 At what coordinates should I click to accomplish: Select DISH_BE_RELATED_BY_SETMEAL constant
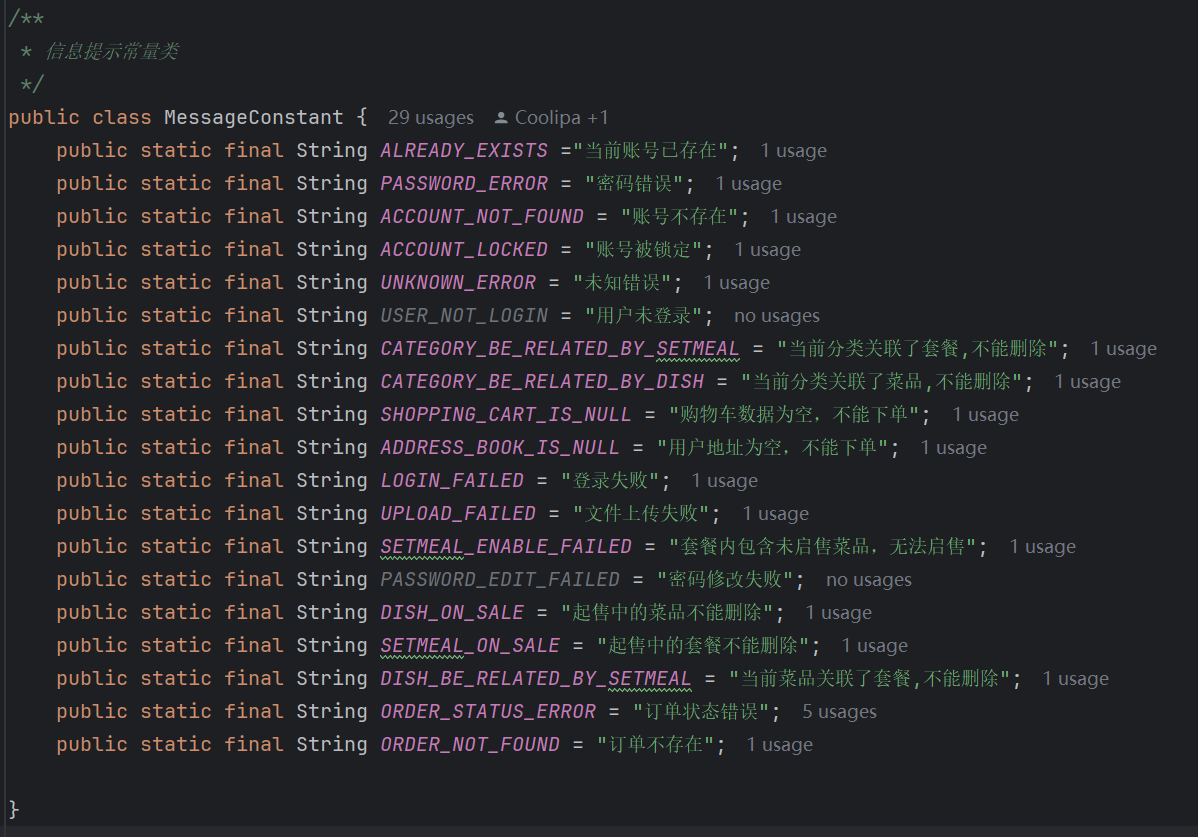[x=536, y=677]
